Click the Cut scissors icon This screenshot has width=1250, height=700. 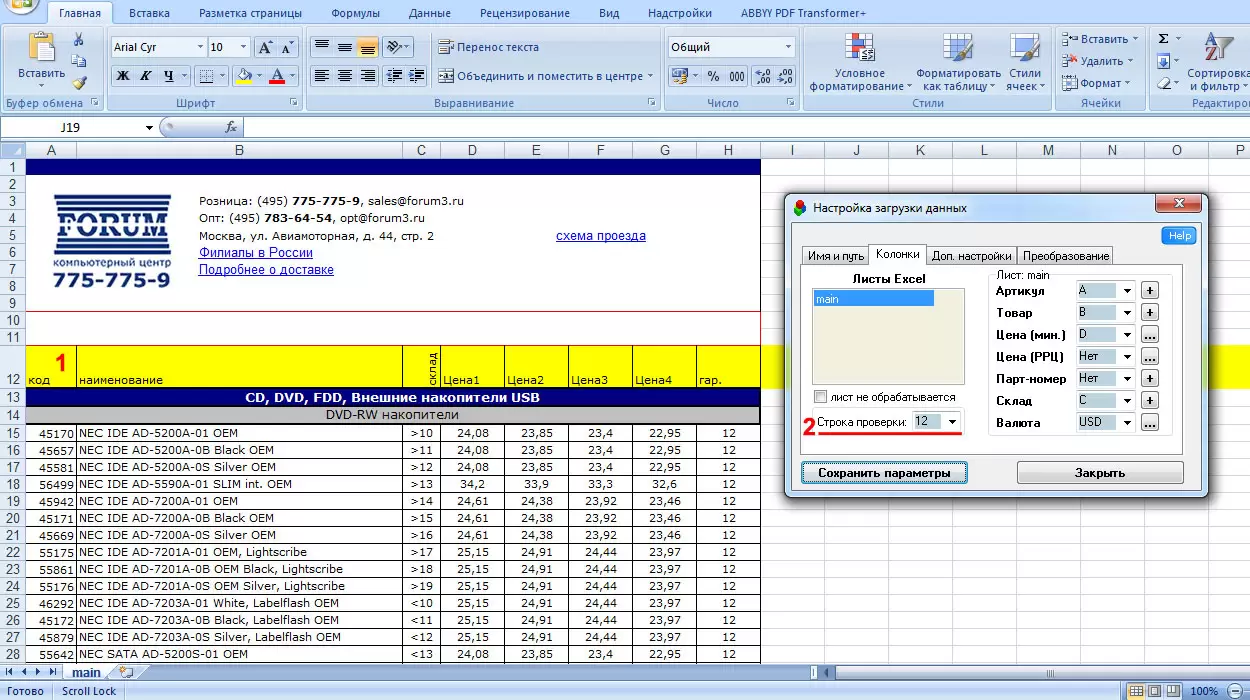[x=79, y=39]
